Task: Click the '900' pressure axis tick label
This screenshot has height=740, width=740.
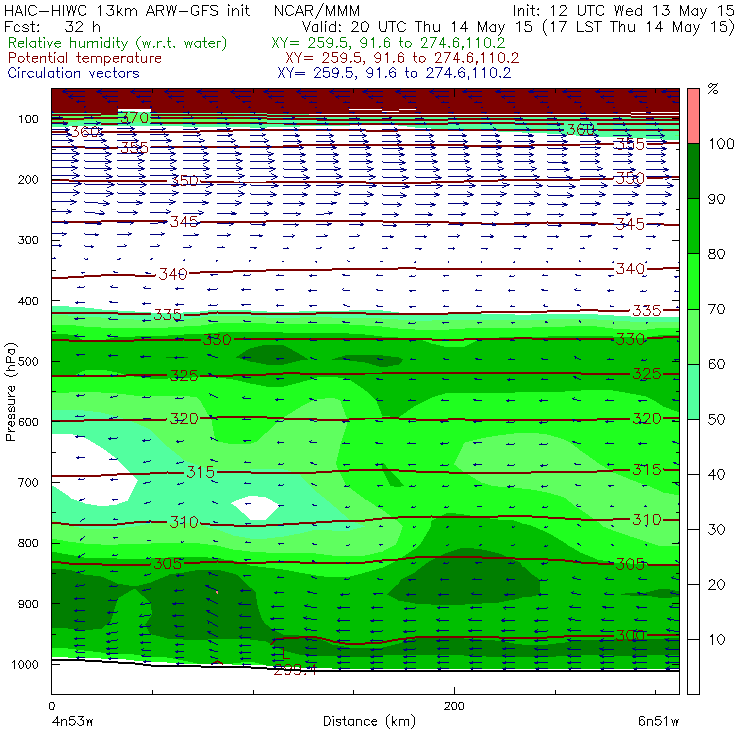Action: 28,604
